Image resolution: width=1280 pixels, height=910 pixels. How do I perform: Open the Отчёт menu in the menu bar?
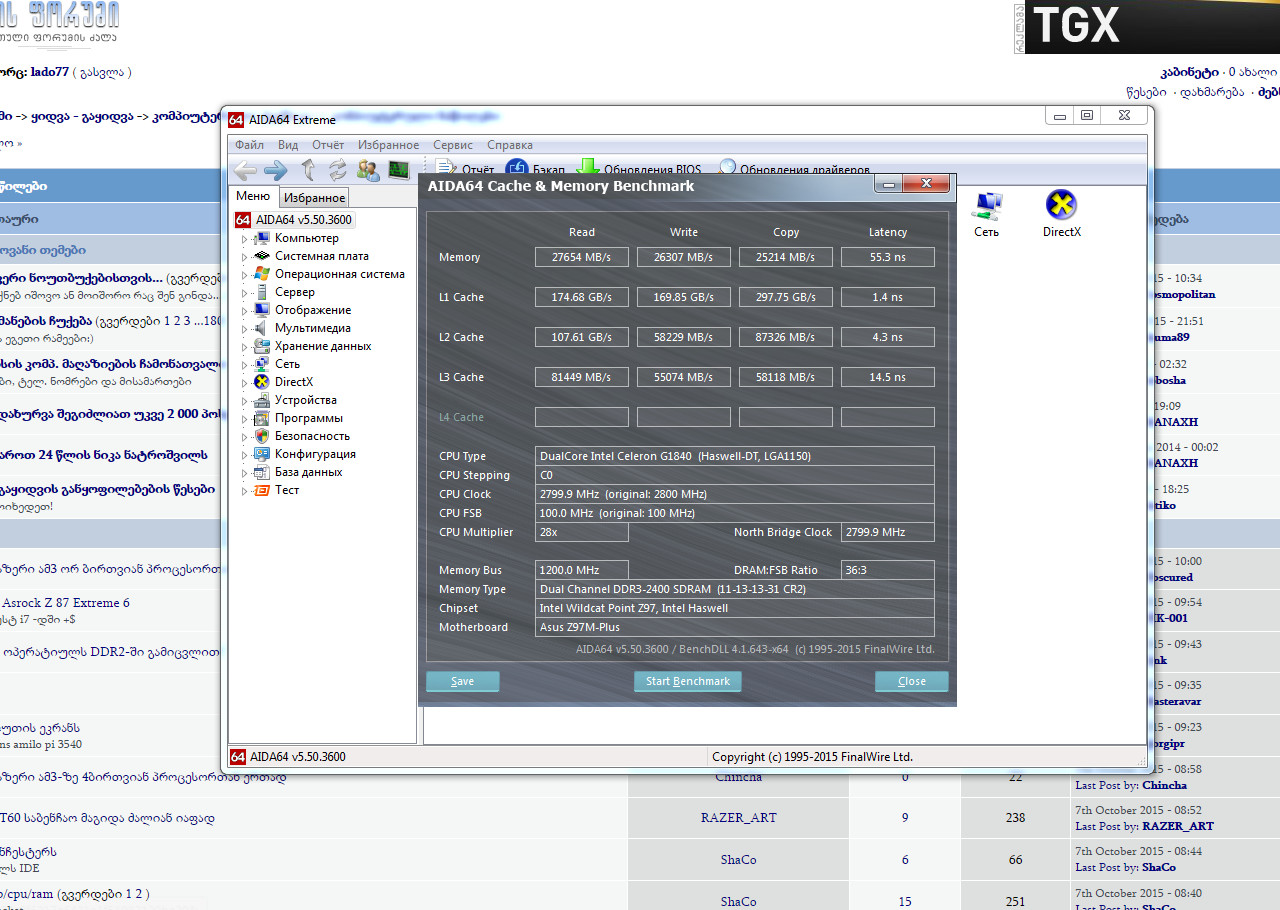coord(328,145)
